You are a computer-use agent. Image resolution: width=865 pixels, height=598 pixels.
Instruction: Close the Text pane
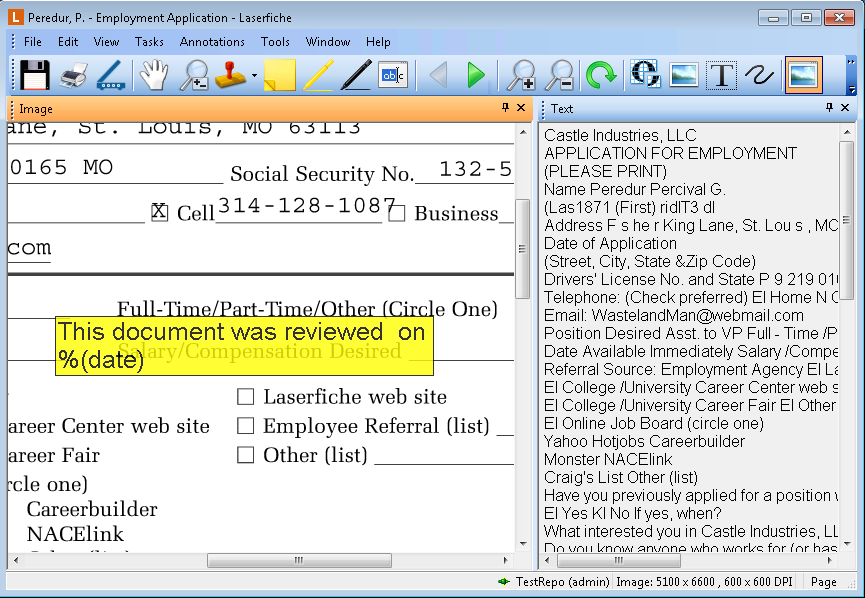point(845,108)
